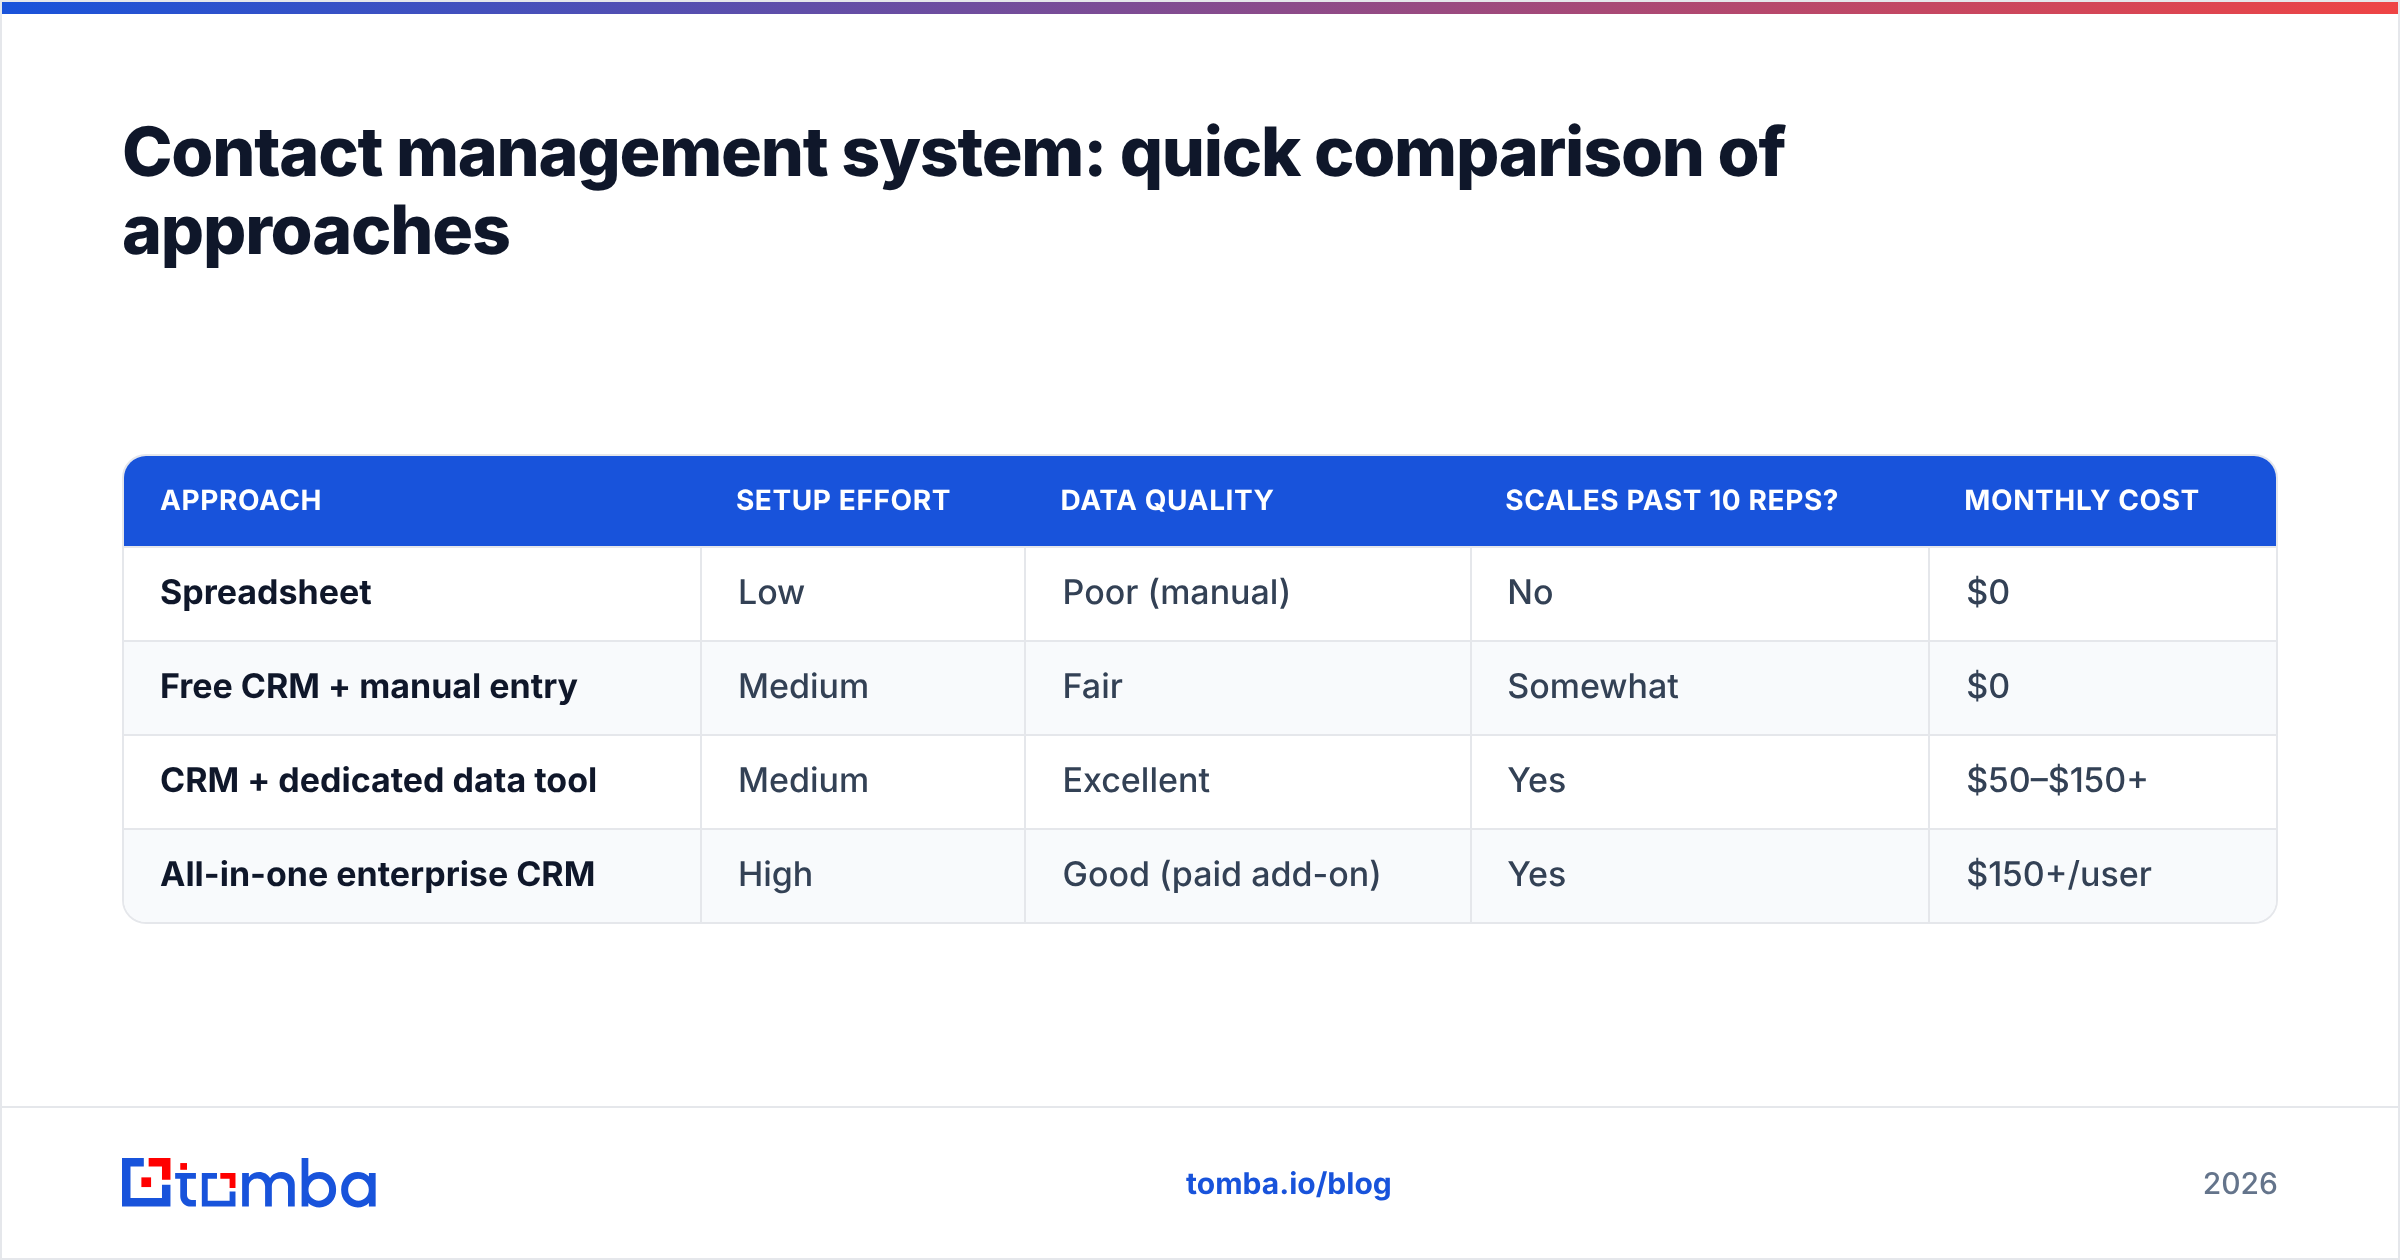Select the Free CRM + manual entry label
This screenshot has height=1260, width=2400.
click(x=369, y=686)
